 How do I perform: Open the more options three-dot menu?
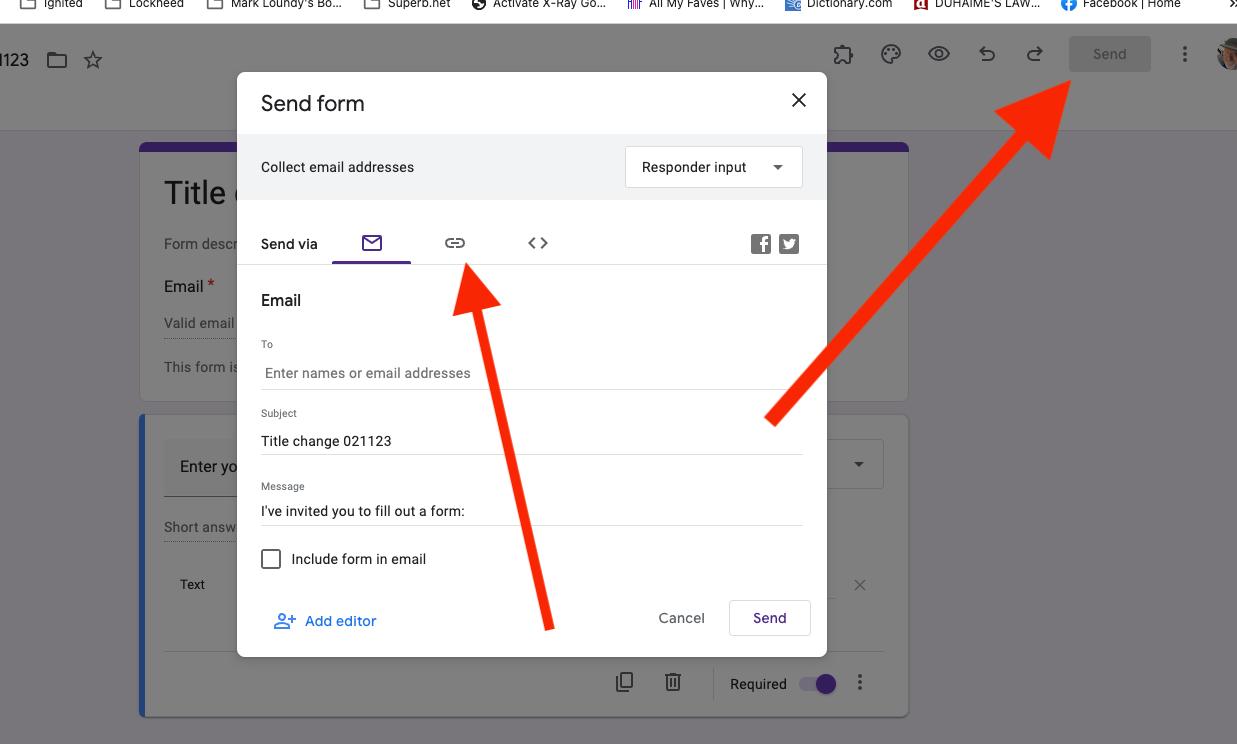pyautogui.click(x=1185, y=54)
